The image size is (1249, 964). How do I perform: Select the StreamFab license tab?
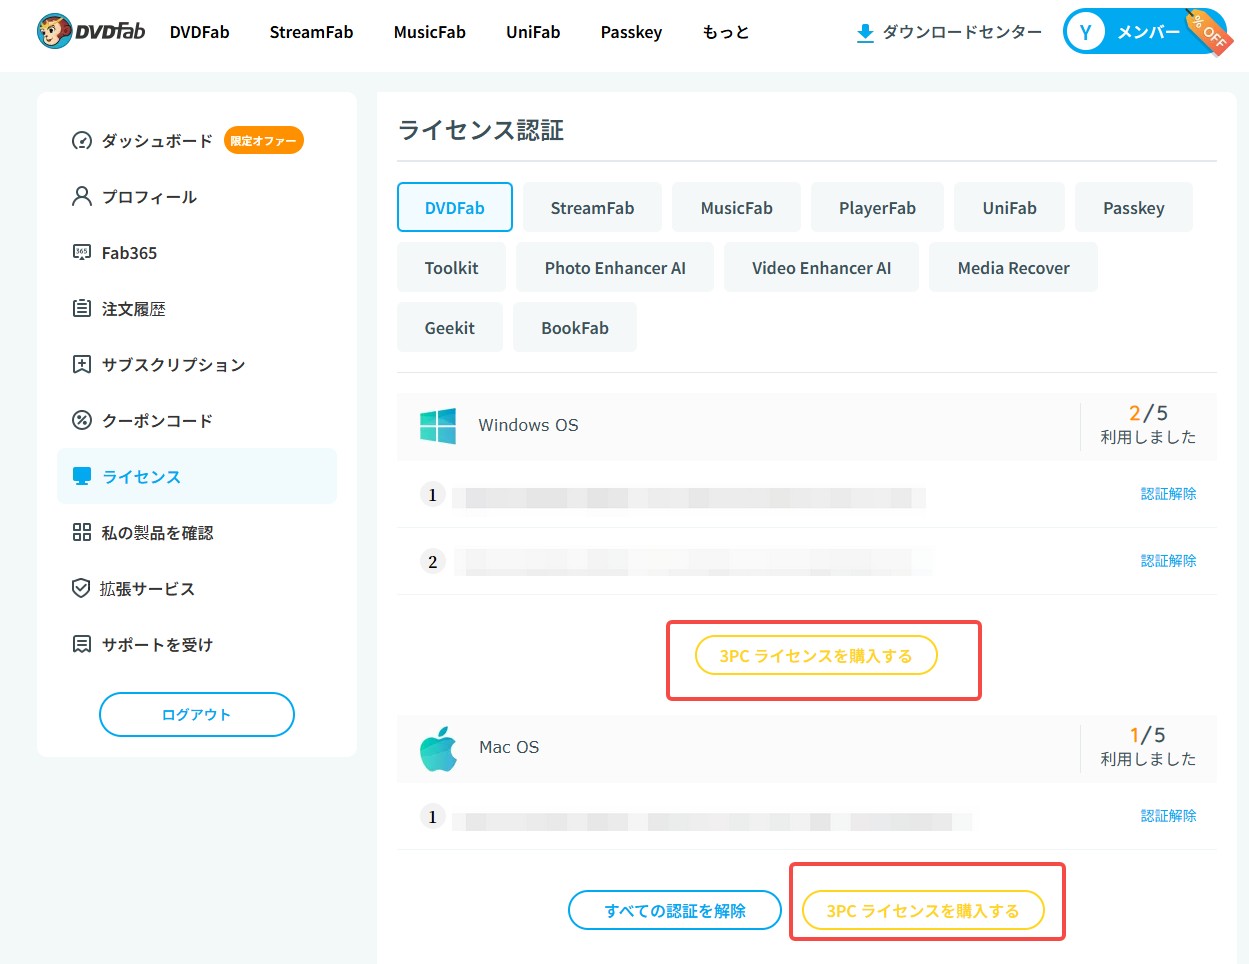593,208
